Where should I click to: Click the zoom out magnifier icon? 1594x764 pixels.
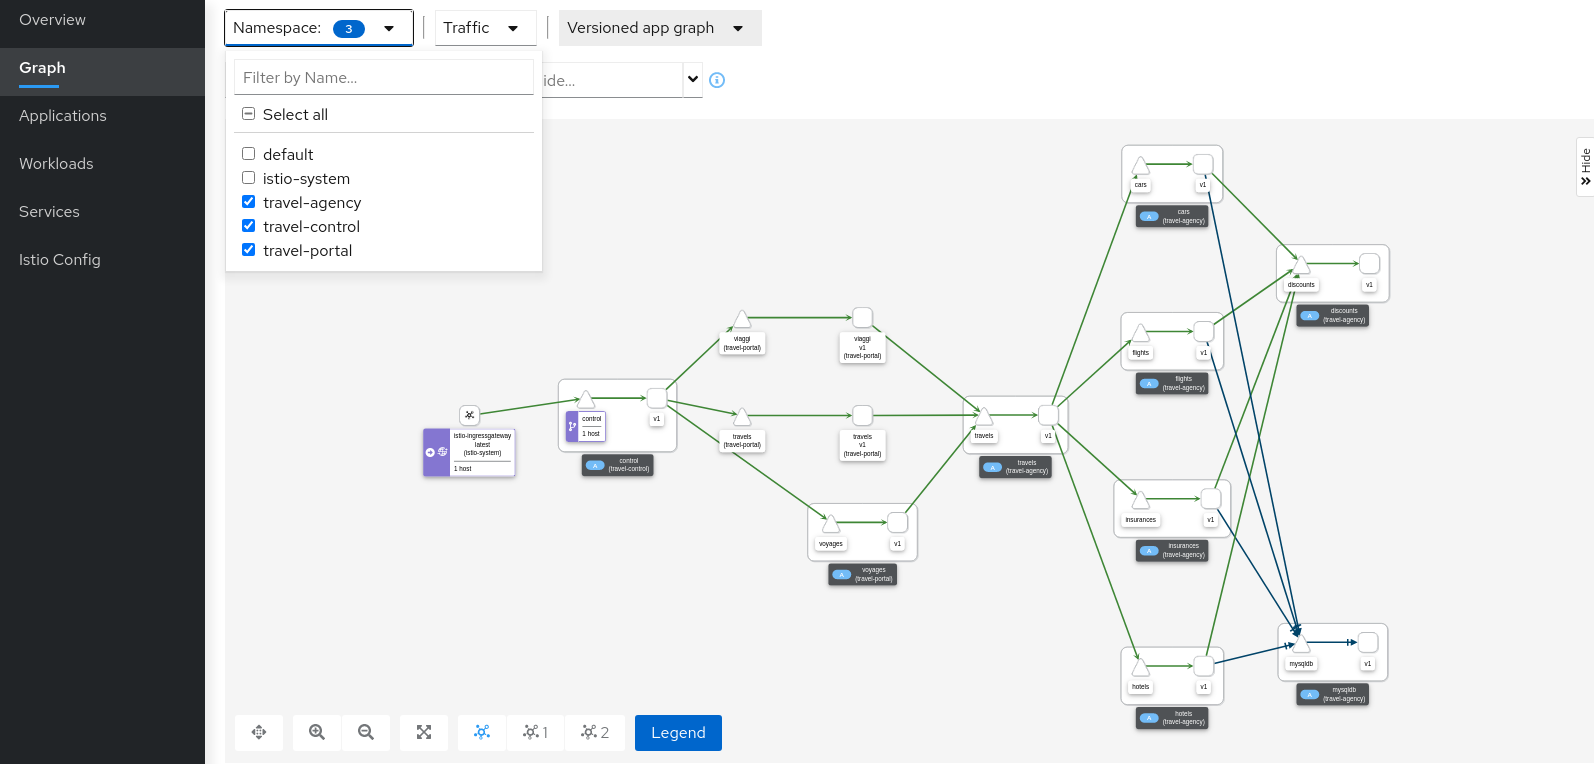[x=366, y=732]
